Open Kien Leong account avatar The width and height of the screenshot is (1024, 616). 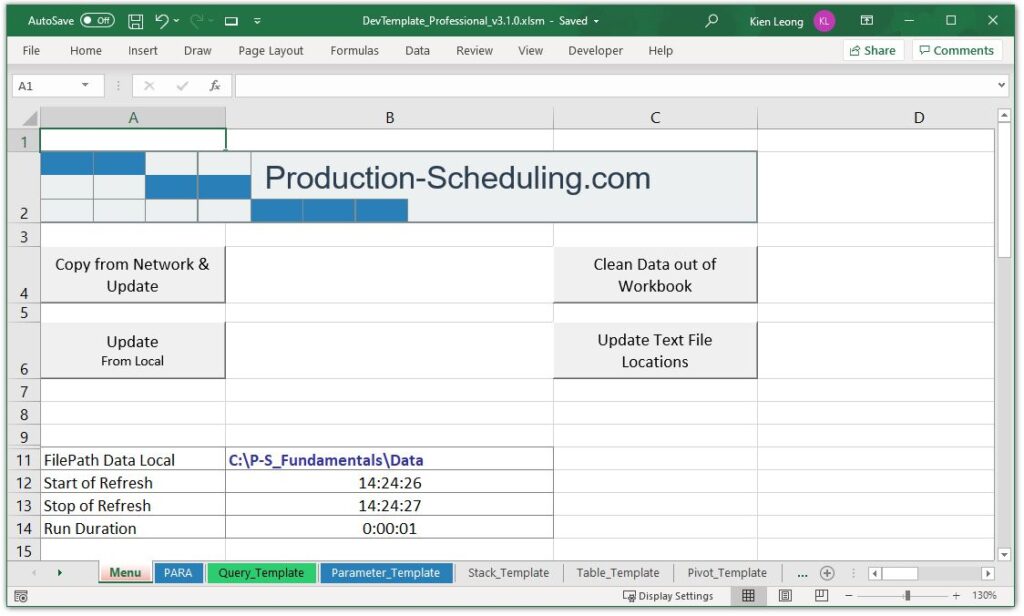tap(824, 21)
